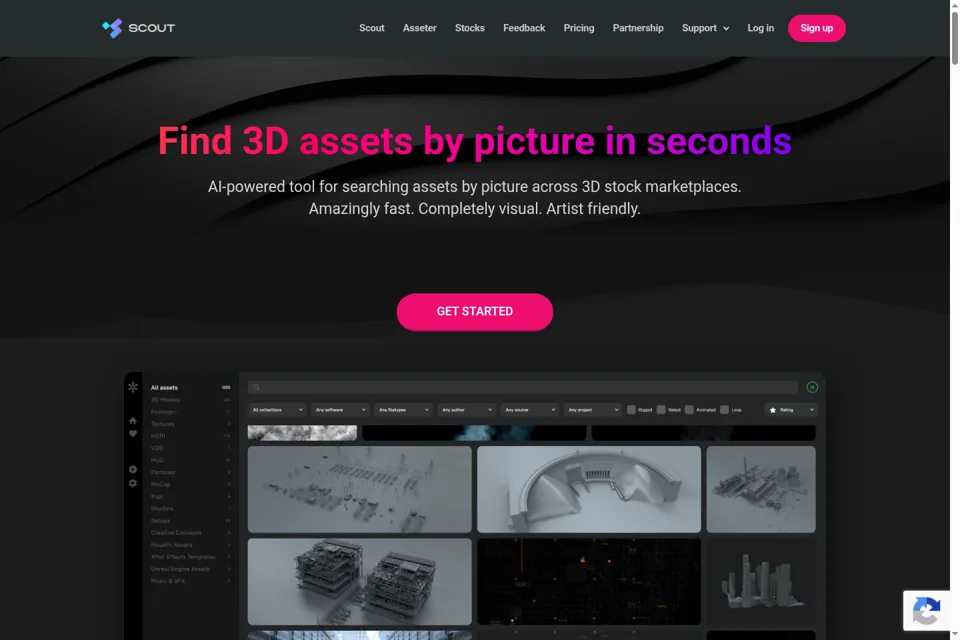Click the plus circle icon in sidebar

click(x=133, y=470)
